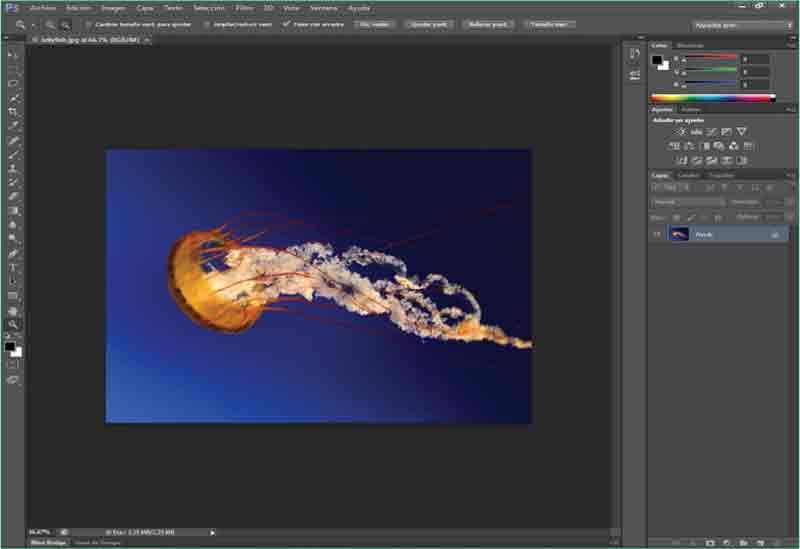The width and height of the screenshot is (800, 549).
Task: Hide the Fondo layer with eye icon
Action: pyautogui.click(x=657, y=234)
